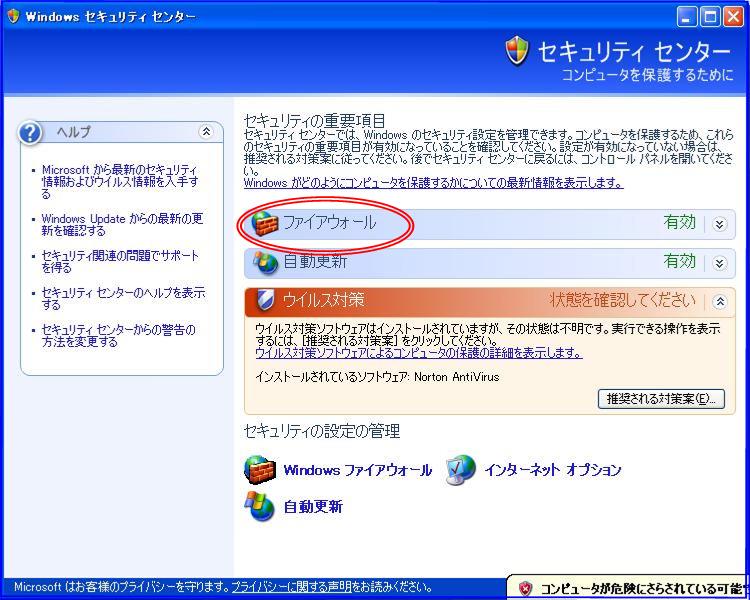This screenshot has height=600, width=750.
Task: Click the shield icon in ウイルス対策 header
Action: 265,300
